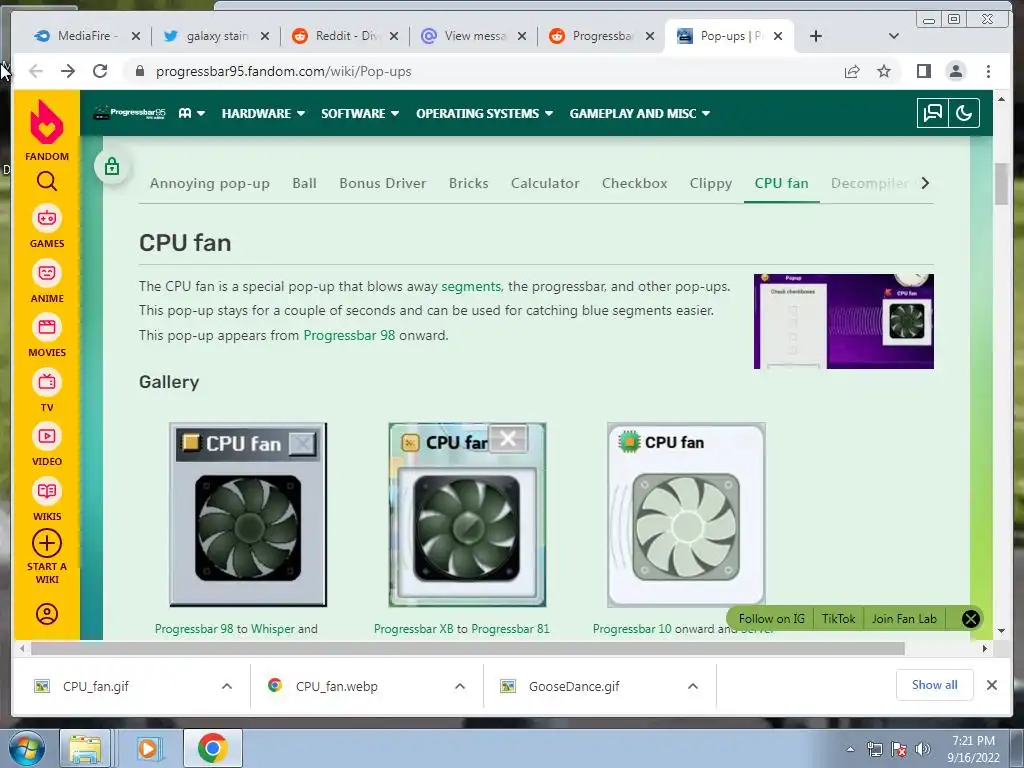Viewport: 1024px width, 768px height.
Task: Reload the page with the refresh icon
Action: pyautogui.click(x=100, y=71)
